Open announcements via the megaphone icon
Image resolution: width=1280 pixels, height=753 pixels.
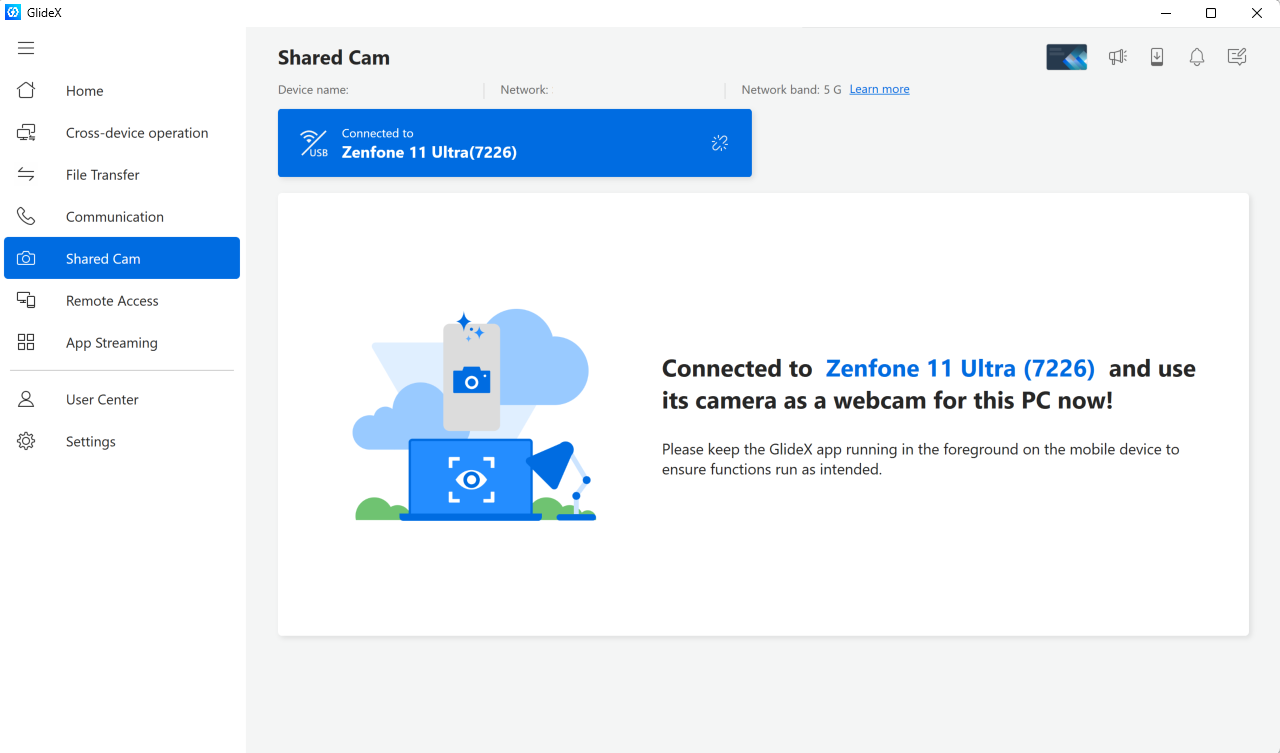pyautogui.click(x=1117, y=57)
